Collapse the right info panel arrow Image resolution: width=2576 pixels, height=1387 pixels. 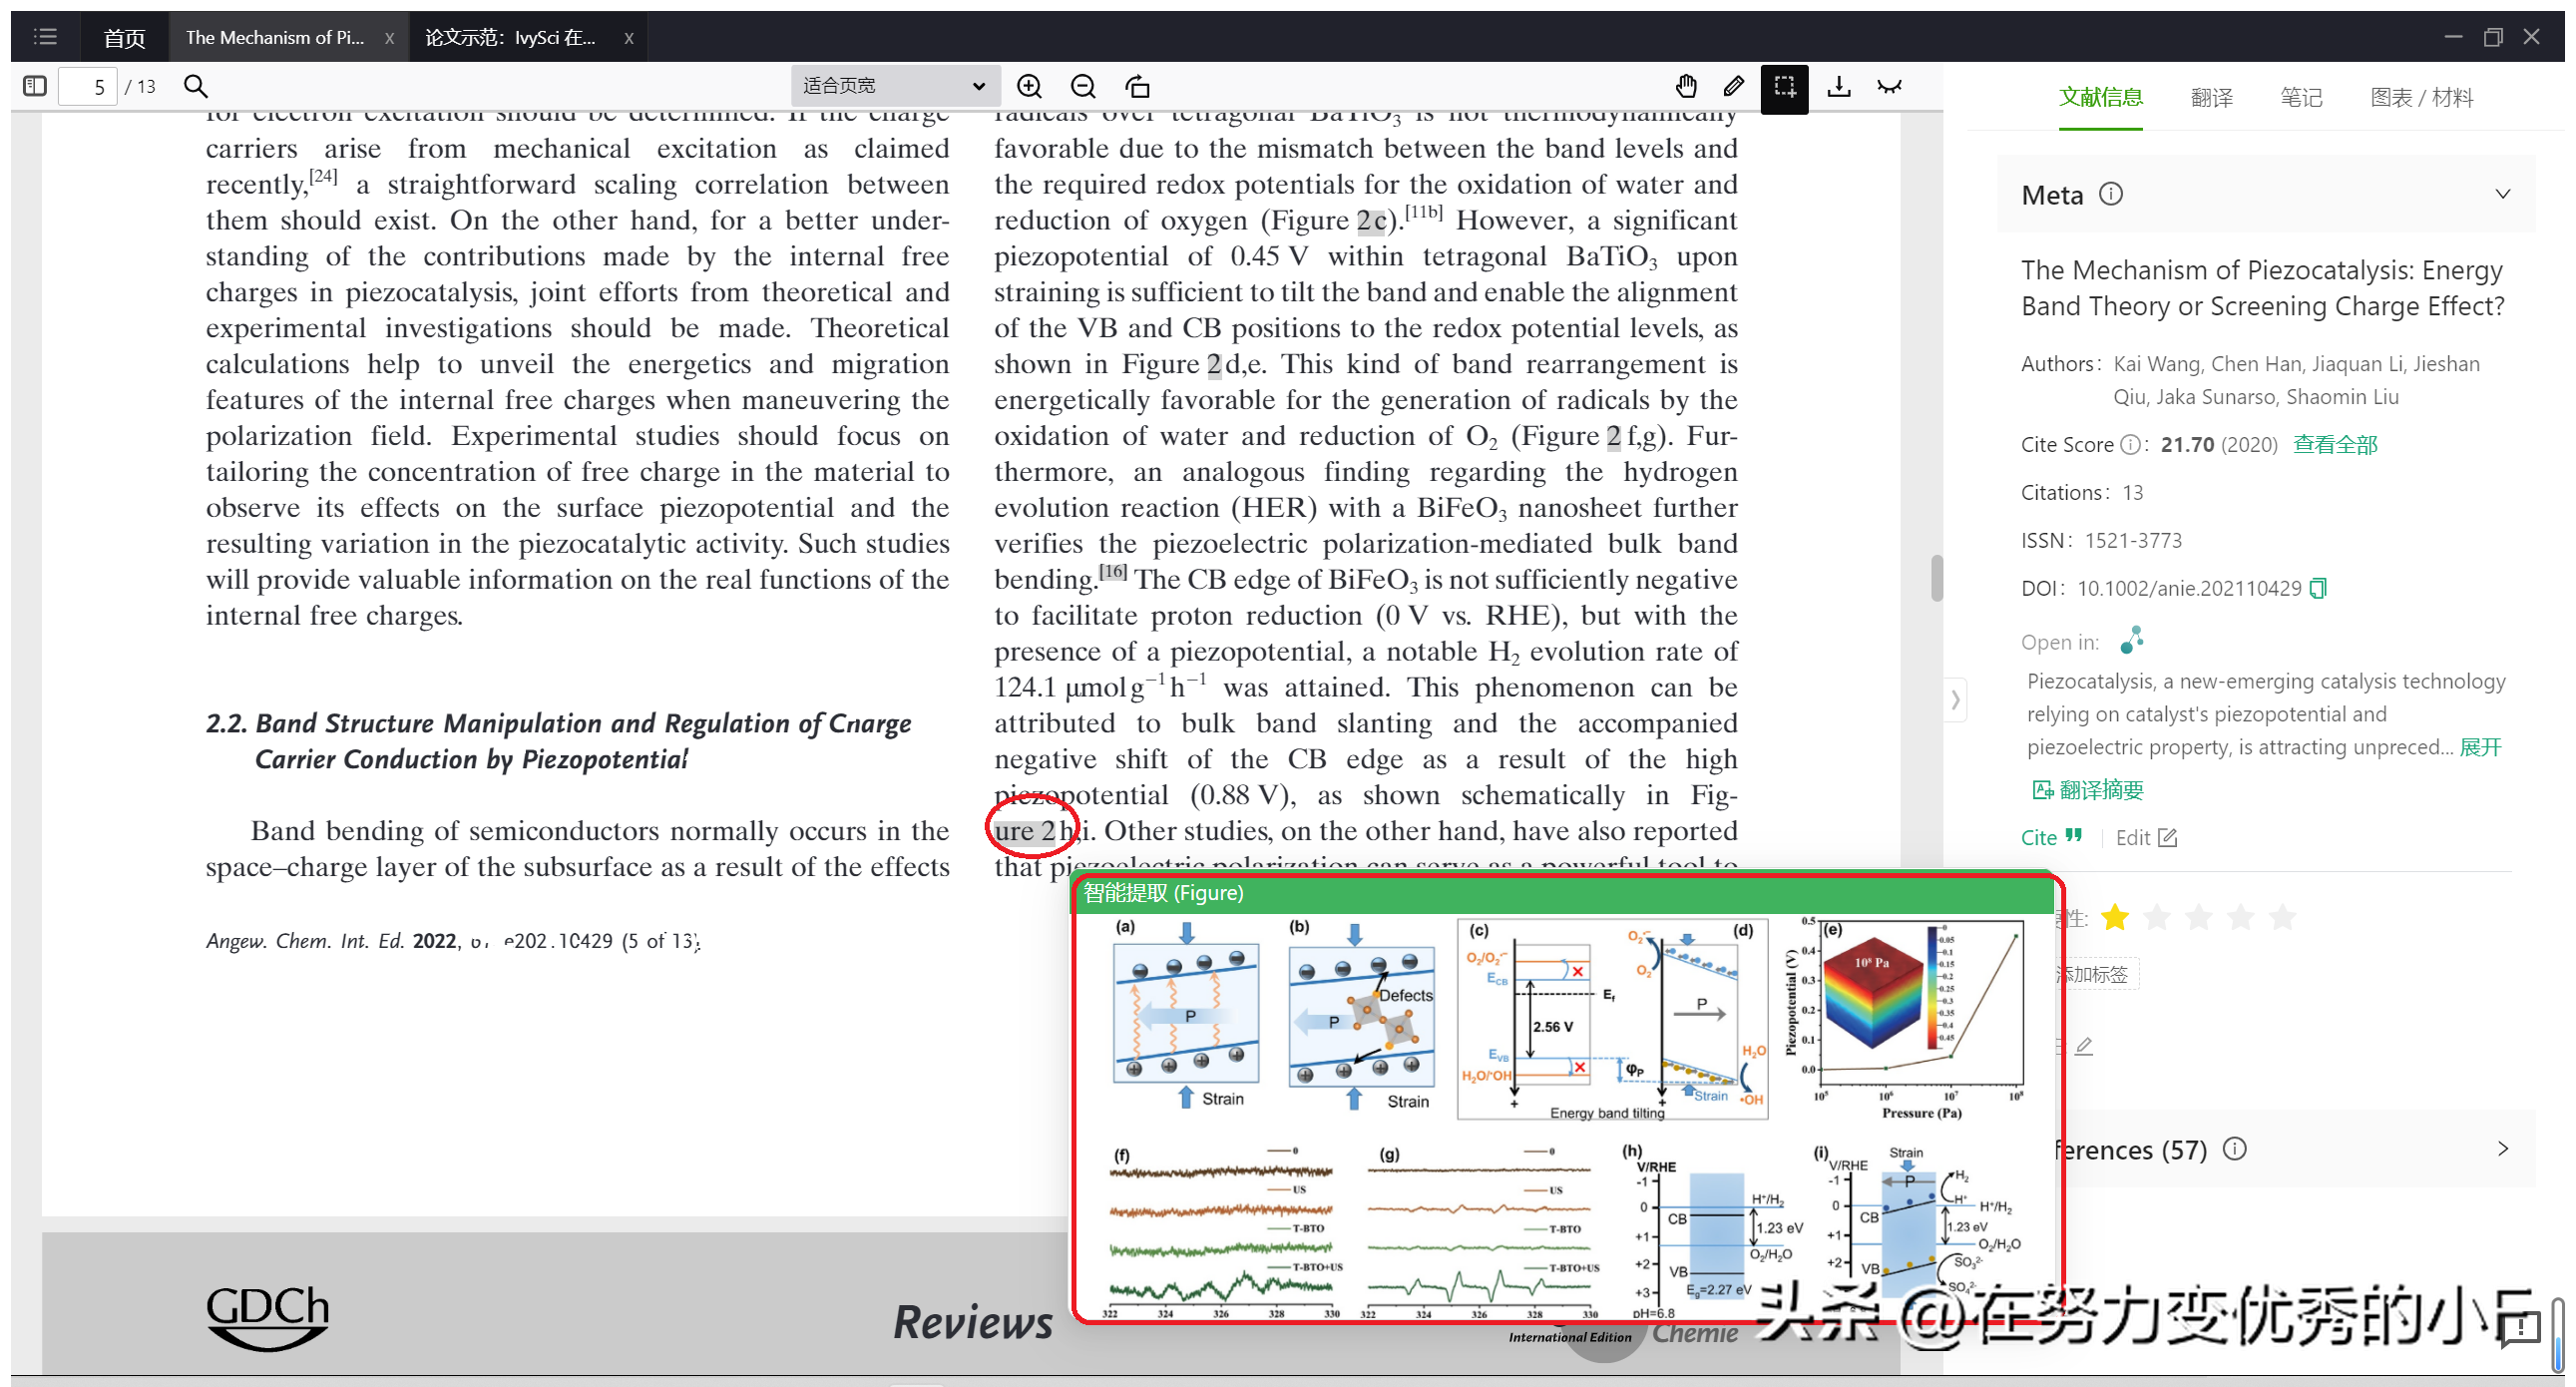[1955, 699]
